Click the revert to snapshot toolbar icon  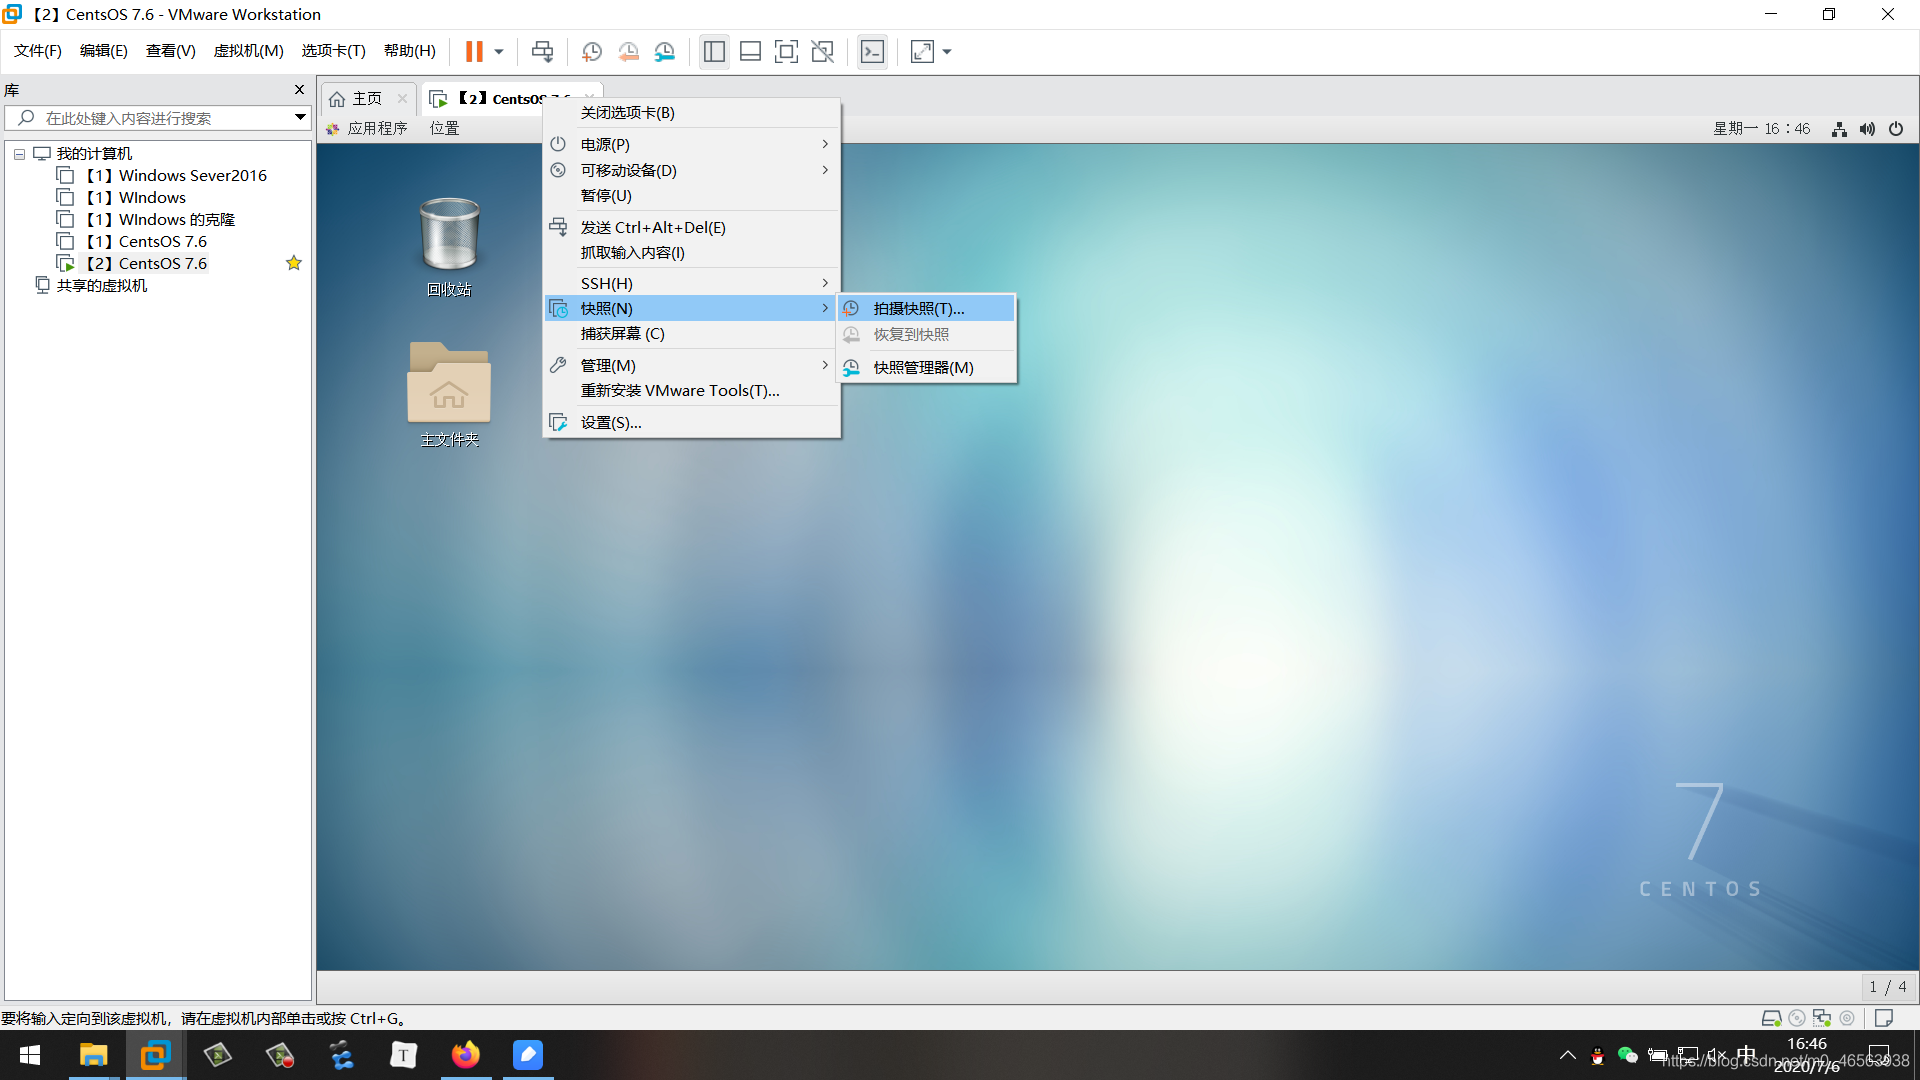pos(628,52)
